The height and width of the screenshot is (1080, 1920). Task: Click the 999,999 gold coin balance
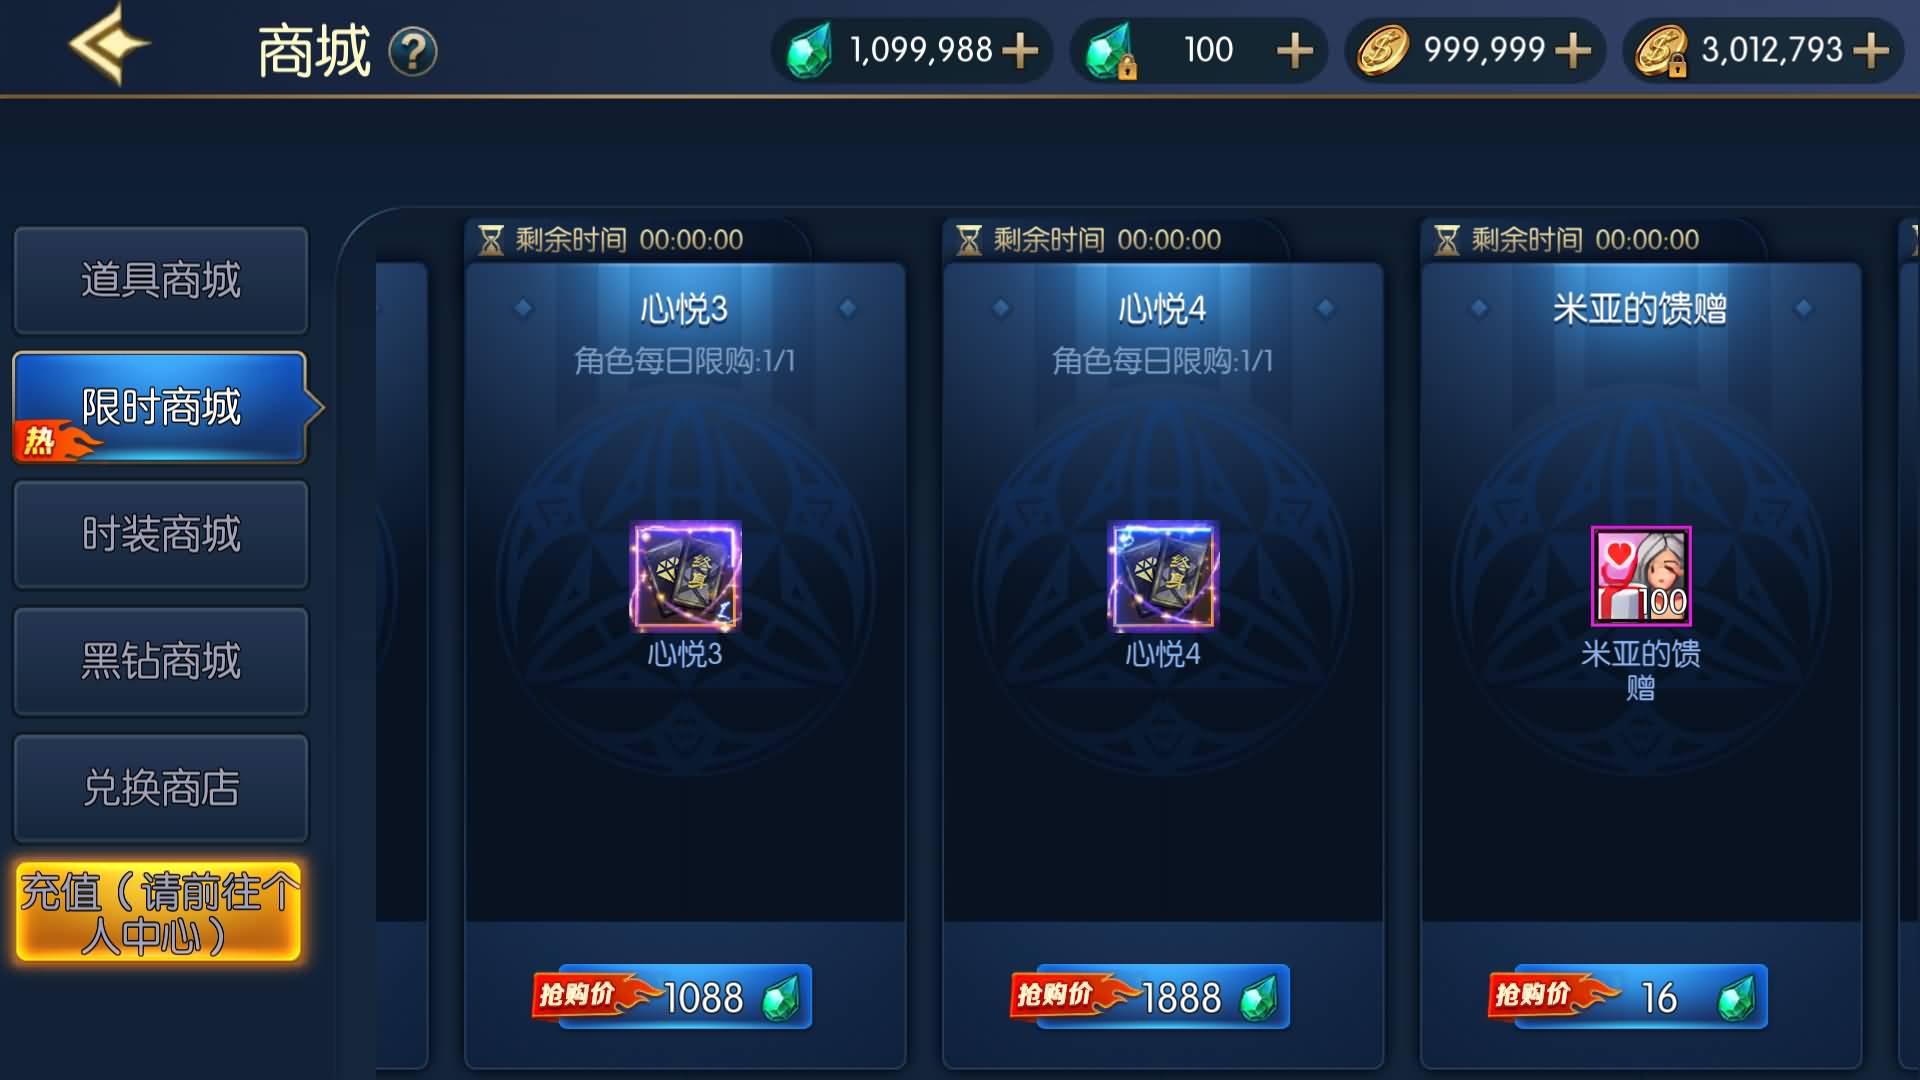(1484, 50)
